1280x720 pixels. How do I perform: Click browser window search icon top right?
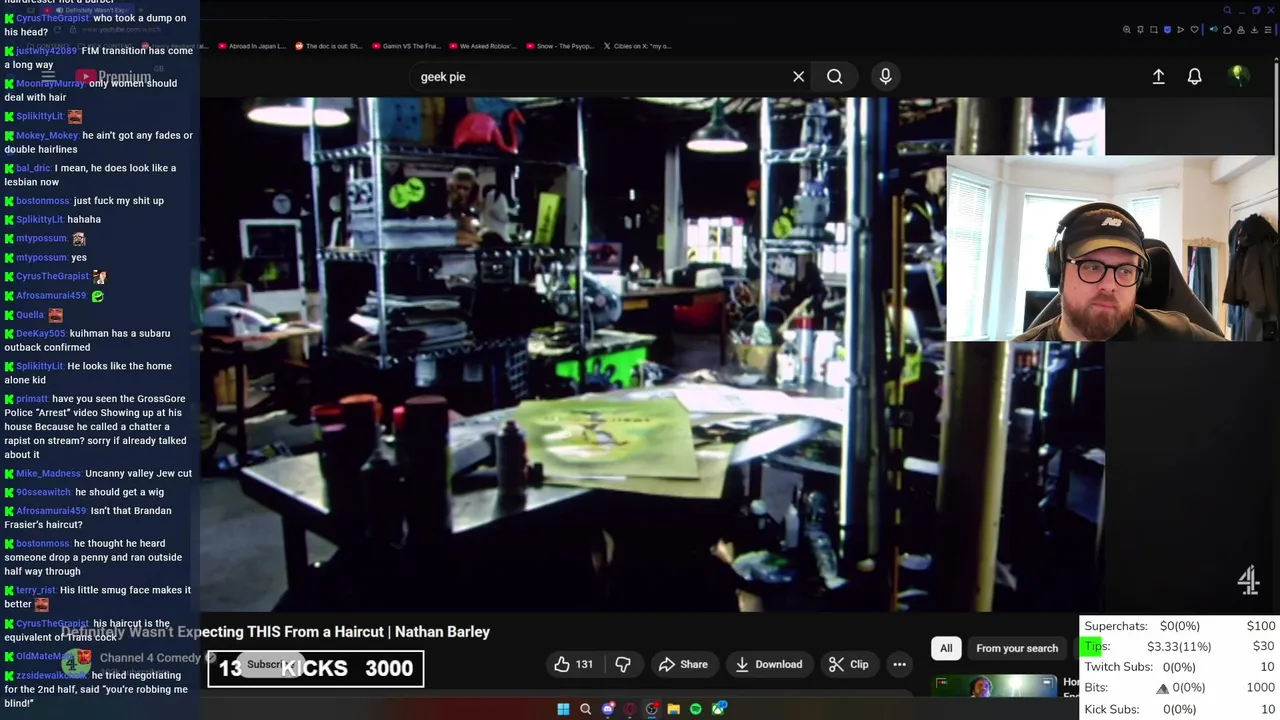point(1227,10)
